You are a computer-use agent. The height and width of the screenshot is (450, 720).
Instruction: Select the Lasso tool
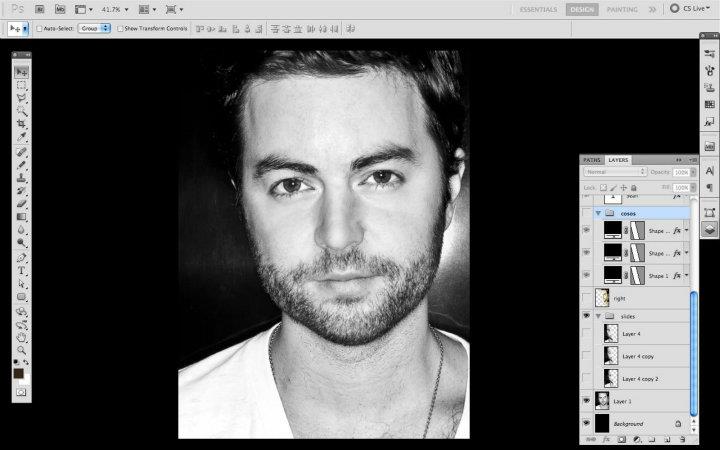tap(21, 98)
